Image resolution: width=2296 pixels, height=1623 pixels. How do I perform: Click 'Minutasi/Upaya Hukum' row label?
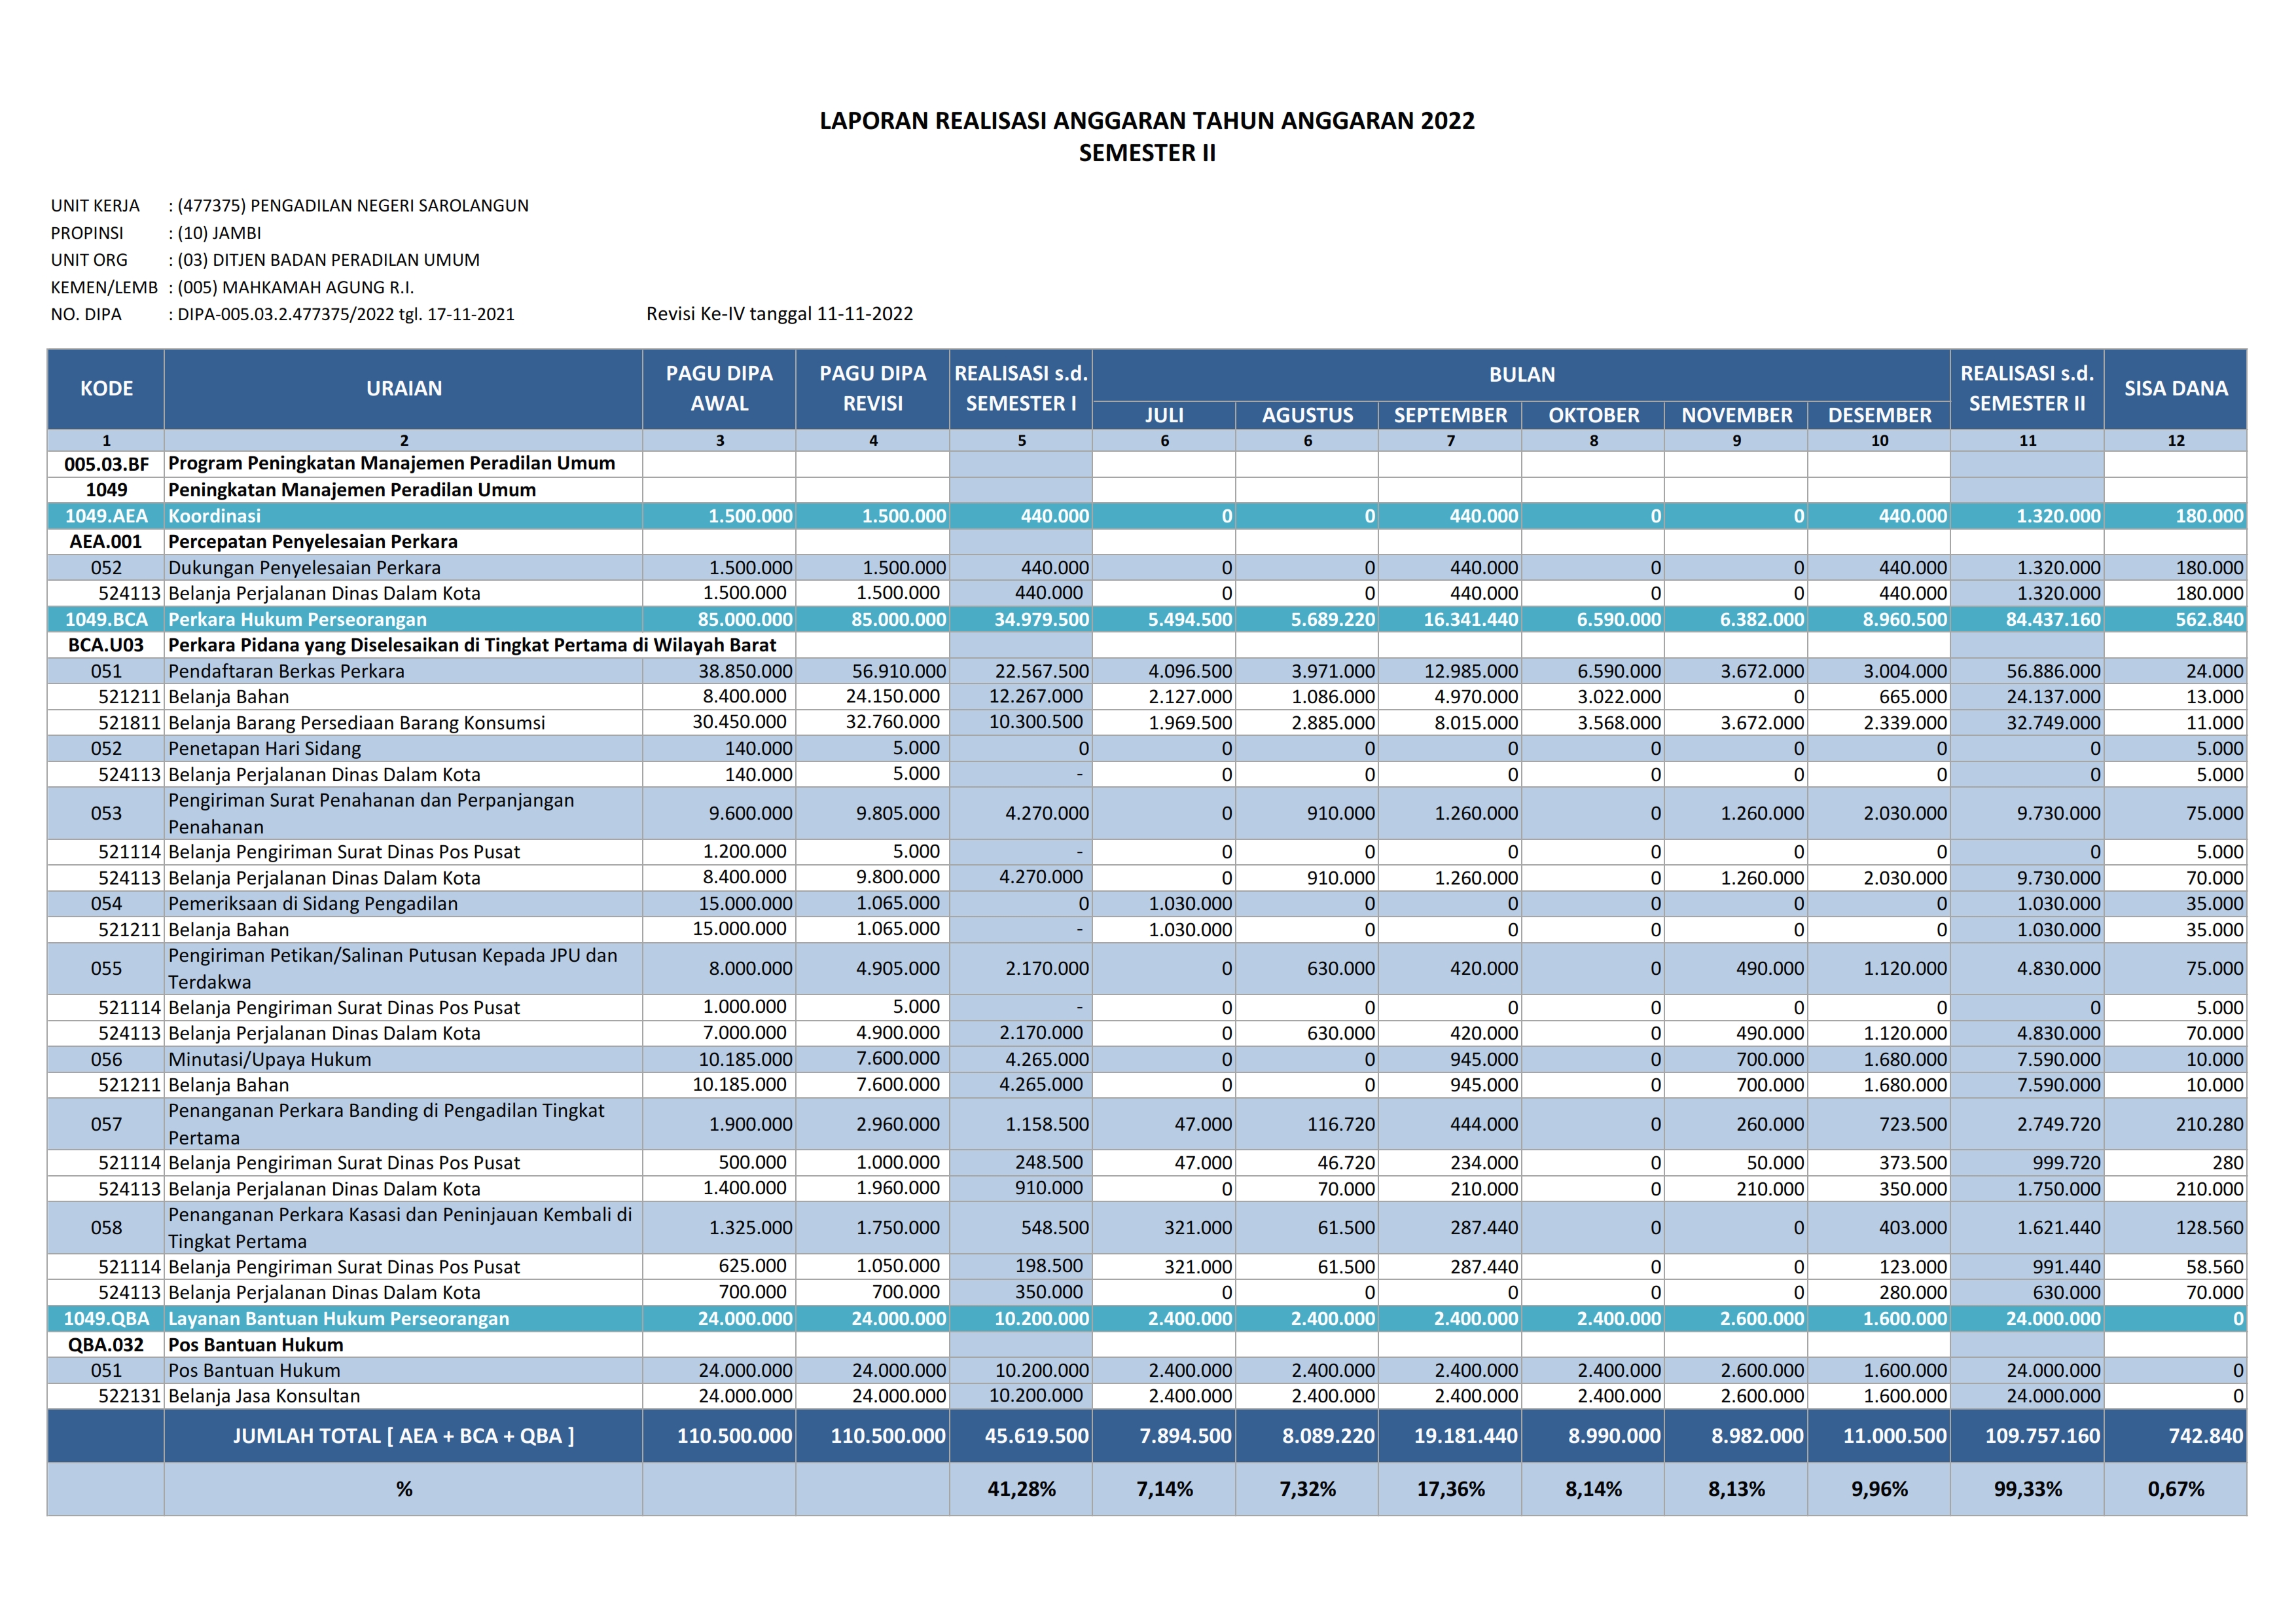tap(269, 1059)
